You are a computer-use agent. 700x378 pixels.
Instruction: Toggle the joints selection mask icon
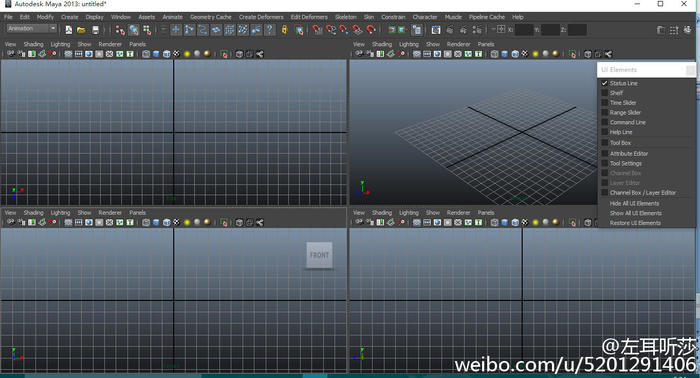pyautogui.click(x=189, y=30)
